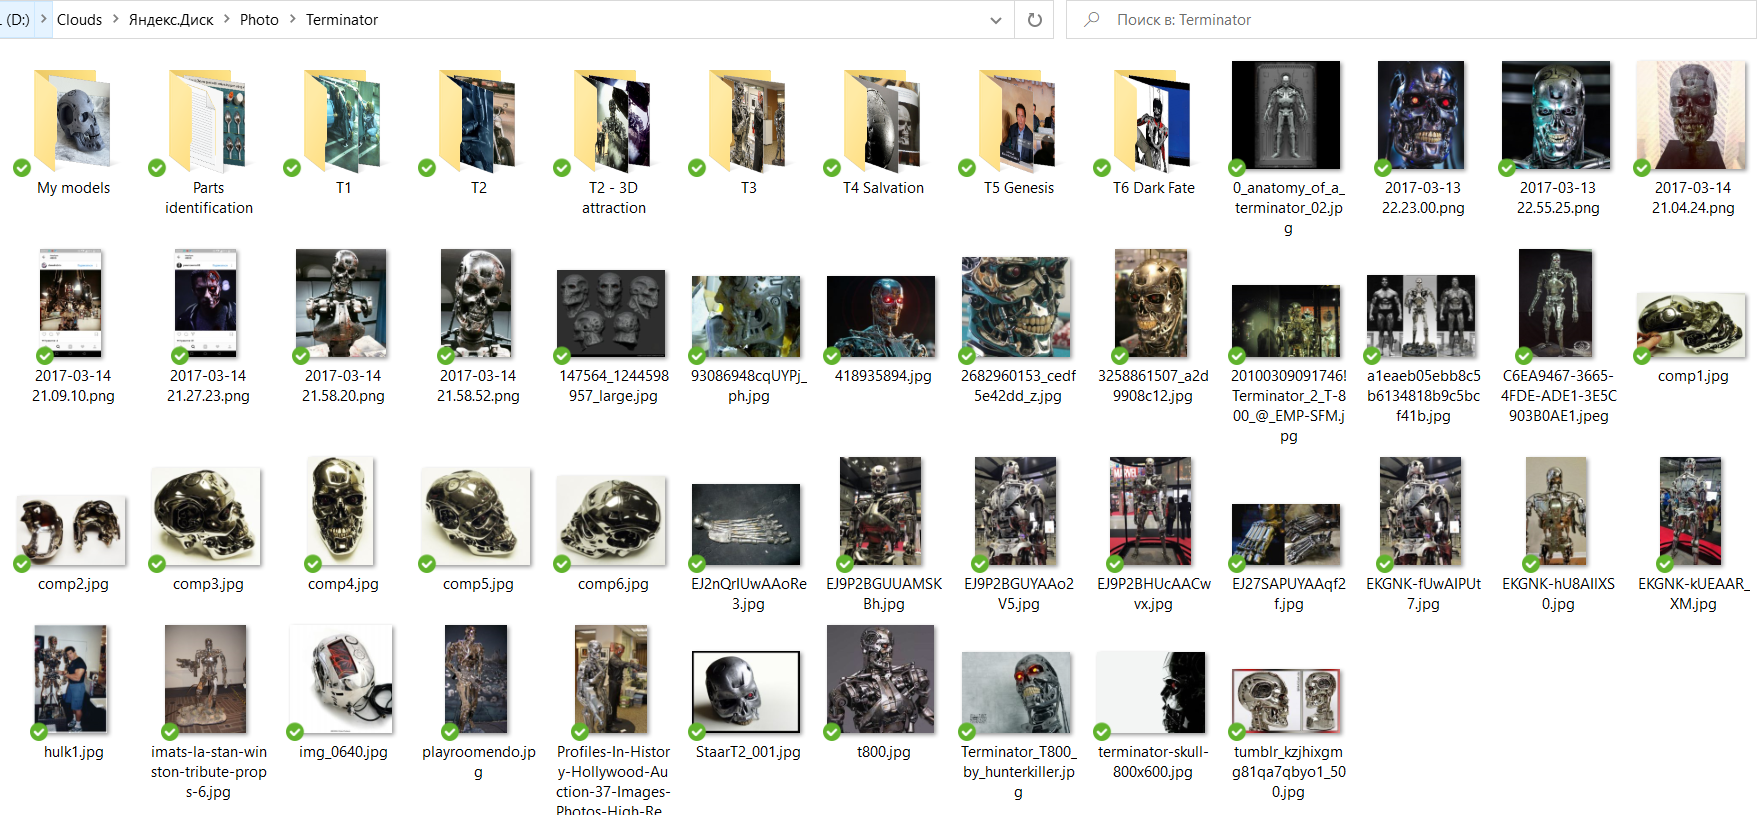
Task: Select EKGNK-fUwAIPUt7.jpg thumbnail
Action: coord(1421,511)
